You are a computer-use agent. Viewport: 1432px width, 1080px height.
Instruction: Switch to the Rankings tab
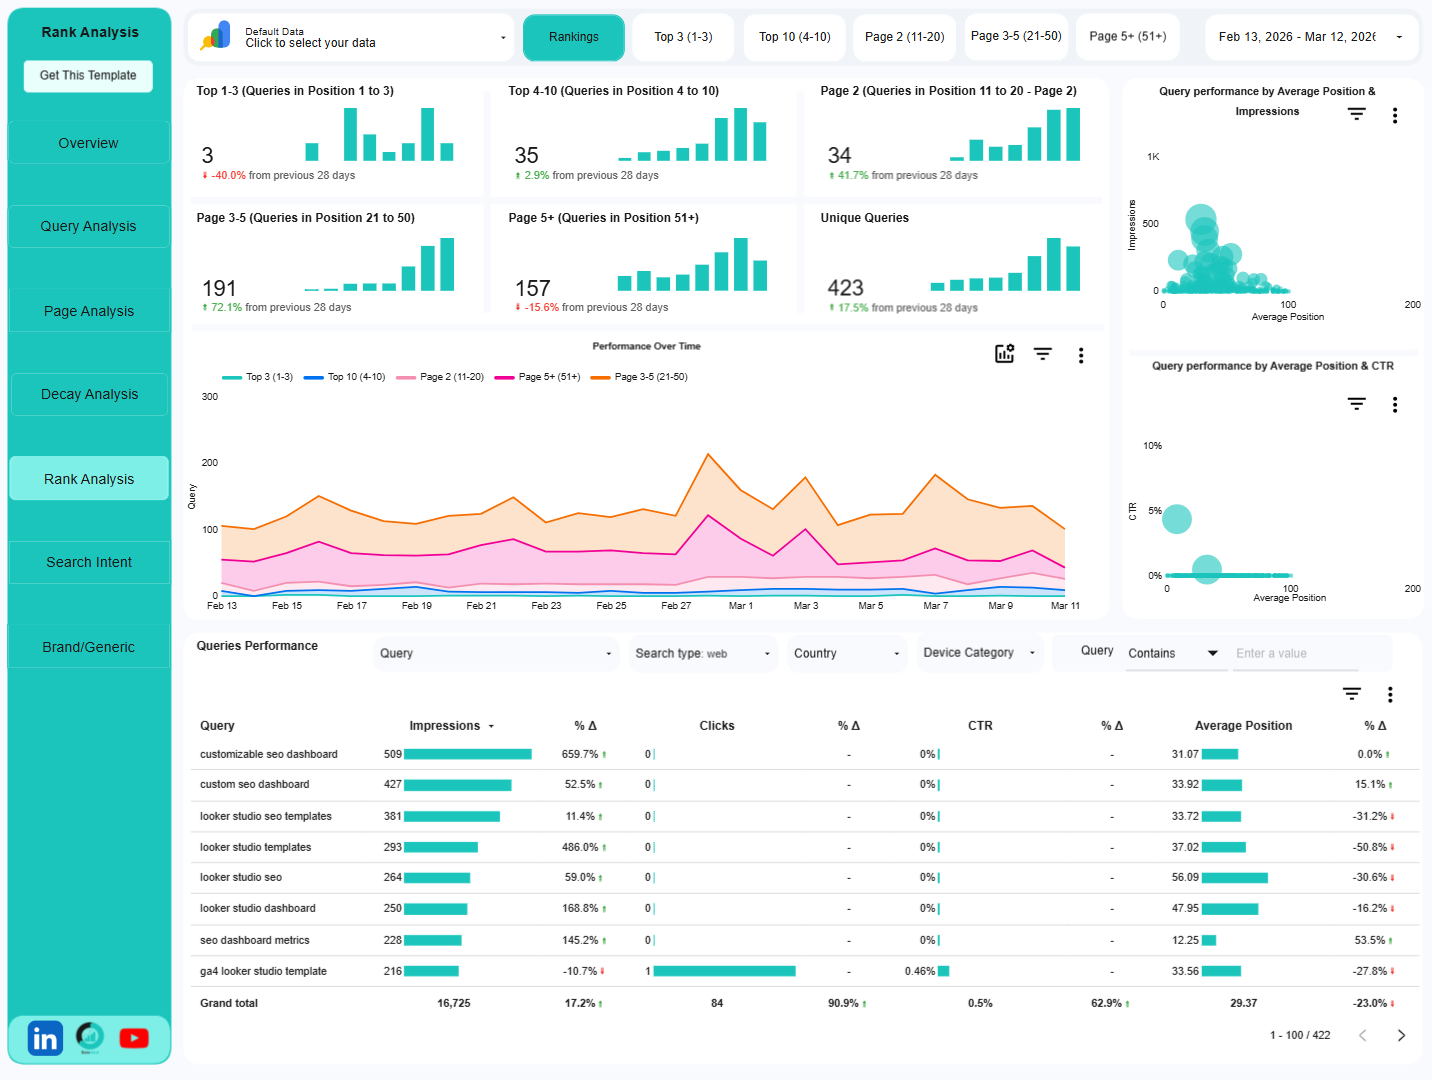[x=573, y=37]
